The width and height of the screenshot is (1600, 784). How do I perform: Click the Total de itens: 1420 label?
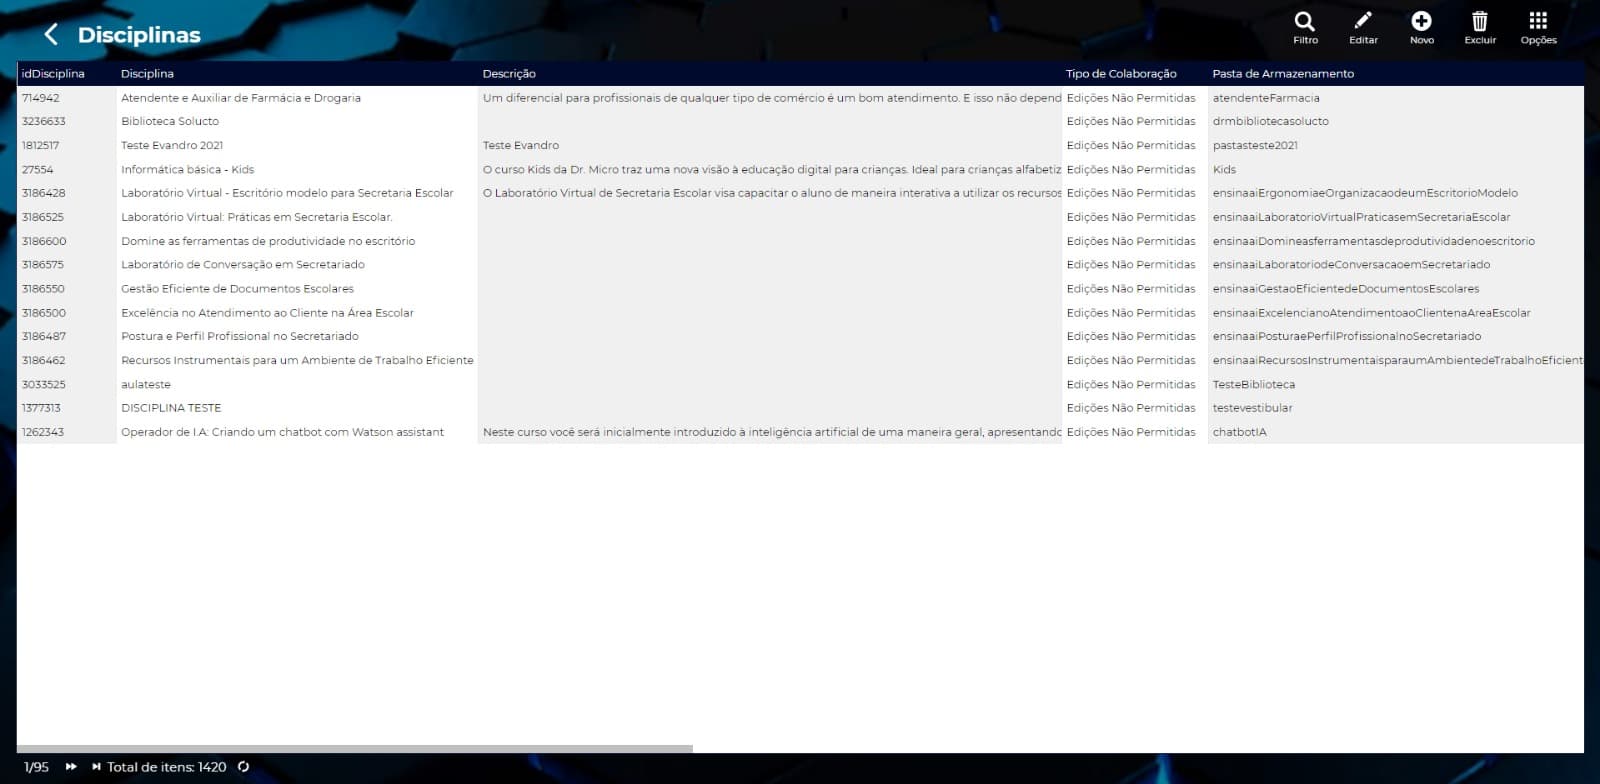(167, 767)
